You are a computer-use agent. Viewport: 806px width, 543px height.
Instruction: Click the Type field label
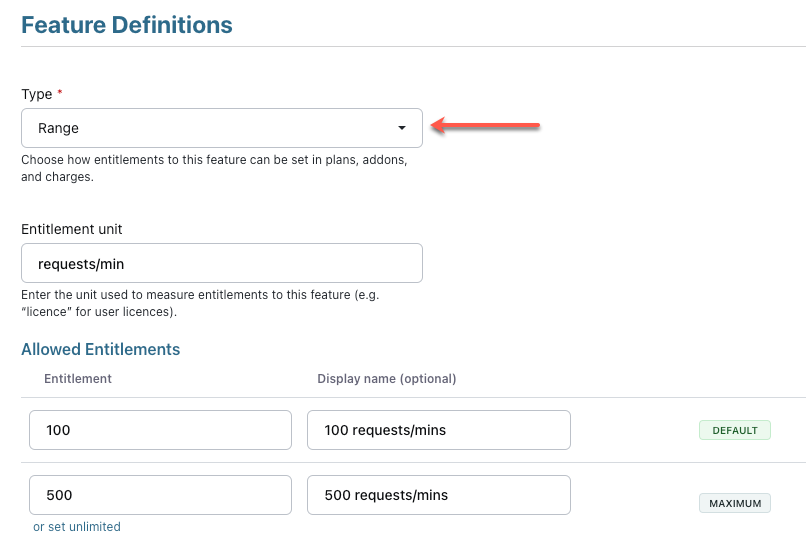(x=37, y=94)
